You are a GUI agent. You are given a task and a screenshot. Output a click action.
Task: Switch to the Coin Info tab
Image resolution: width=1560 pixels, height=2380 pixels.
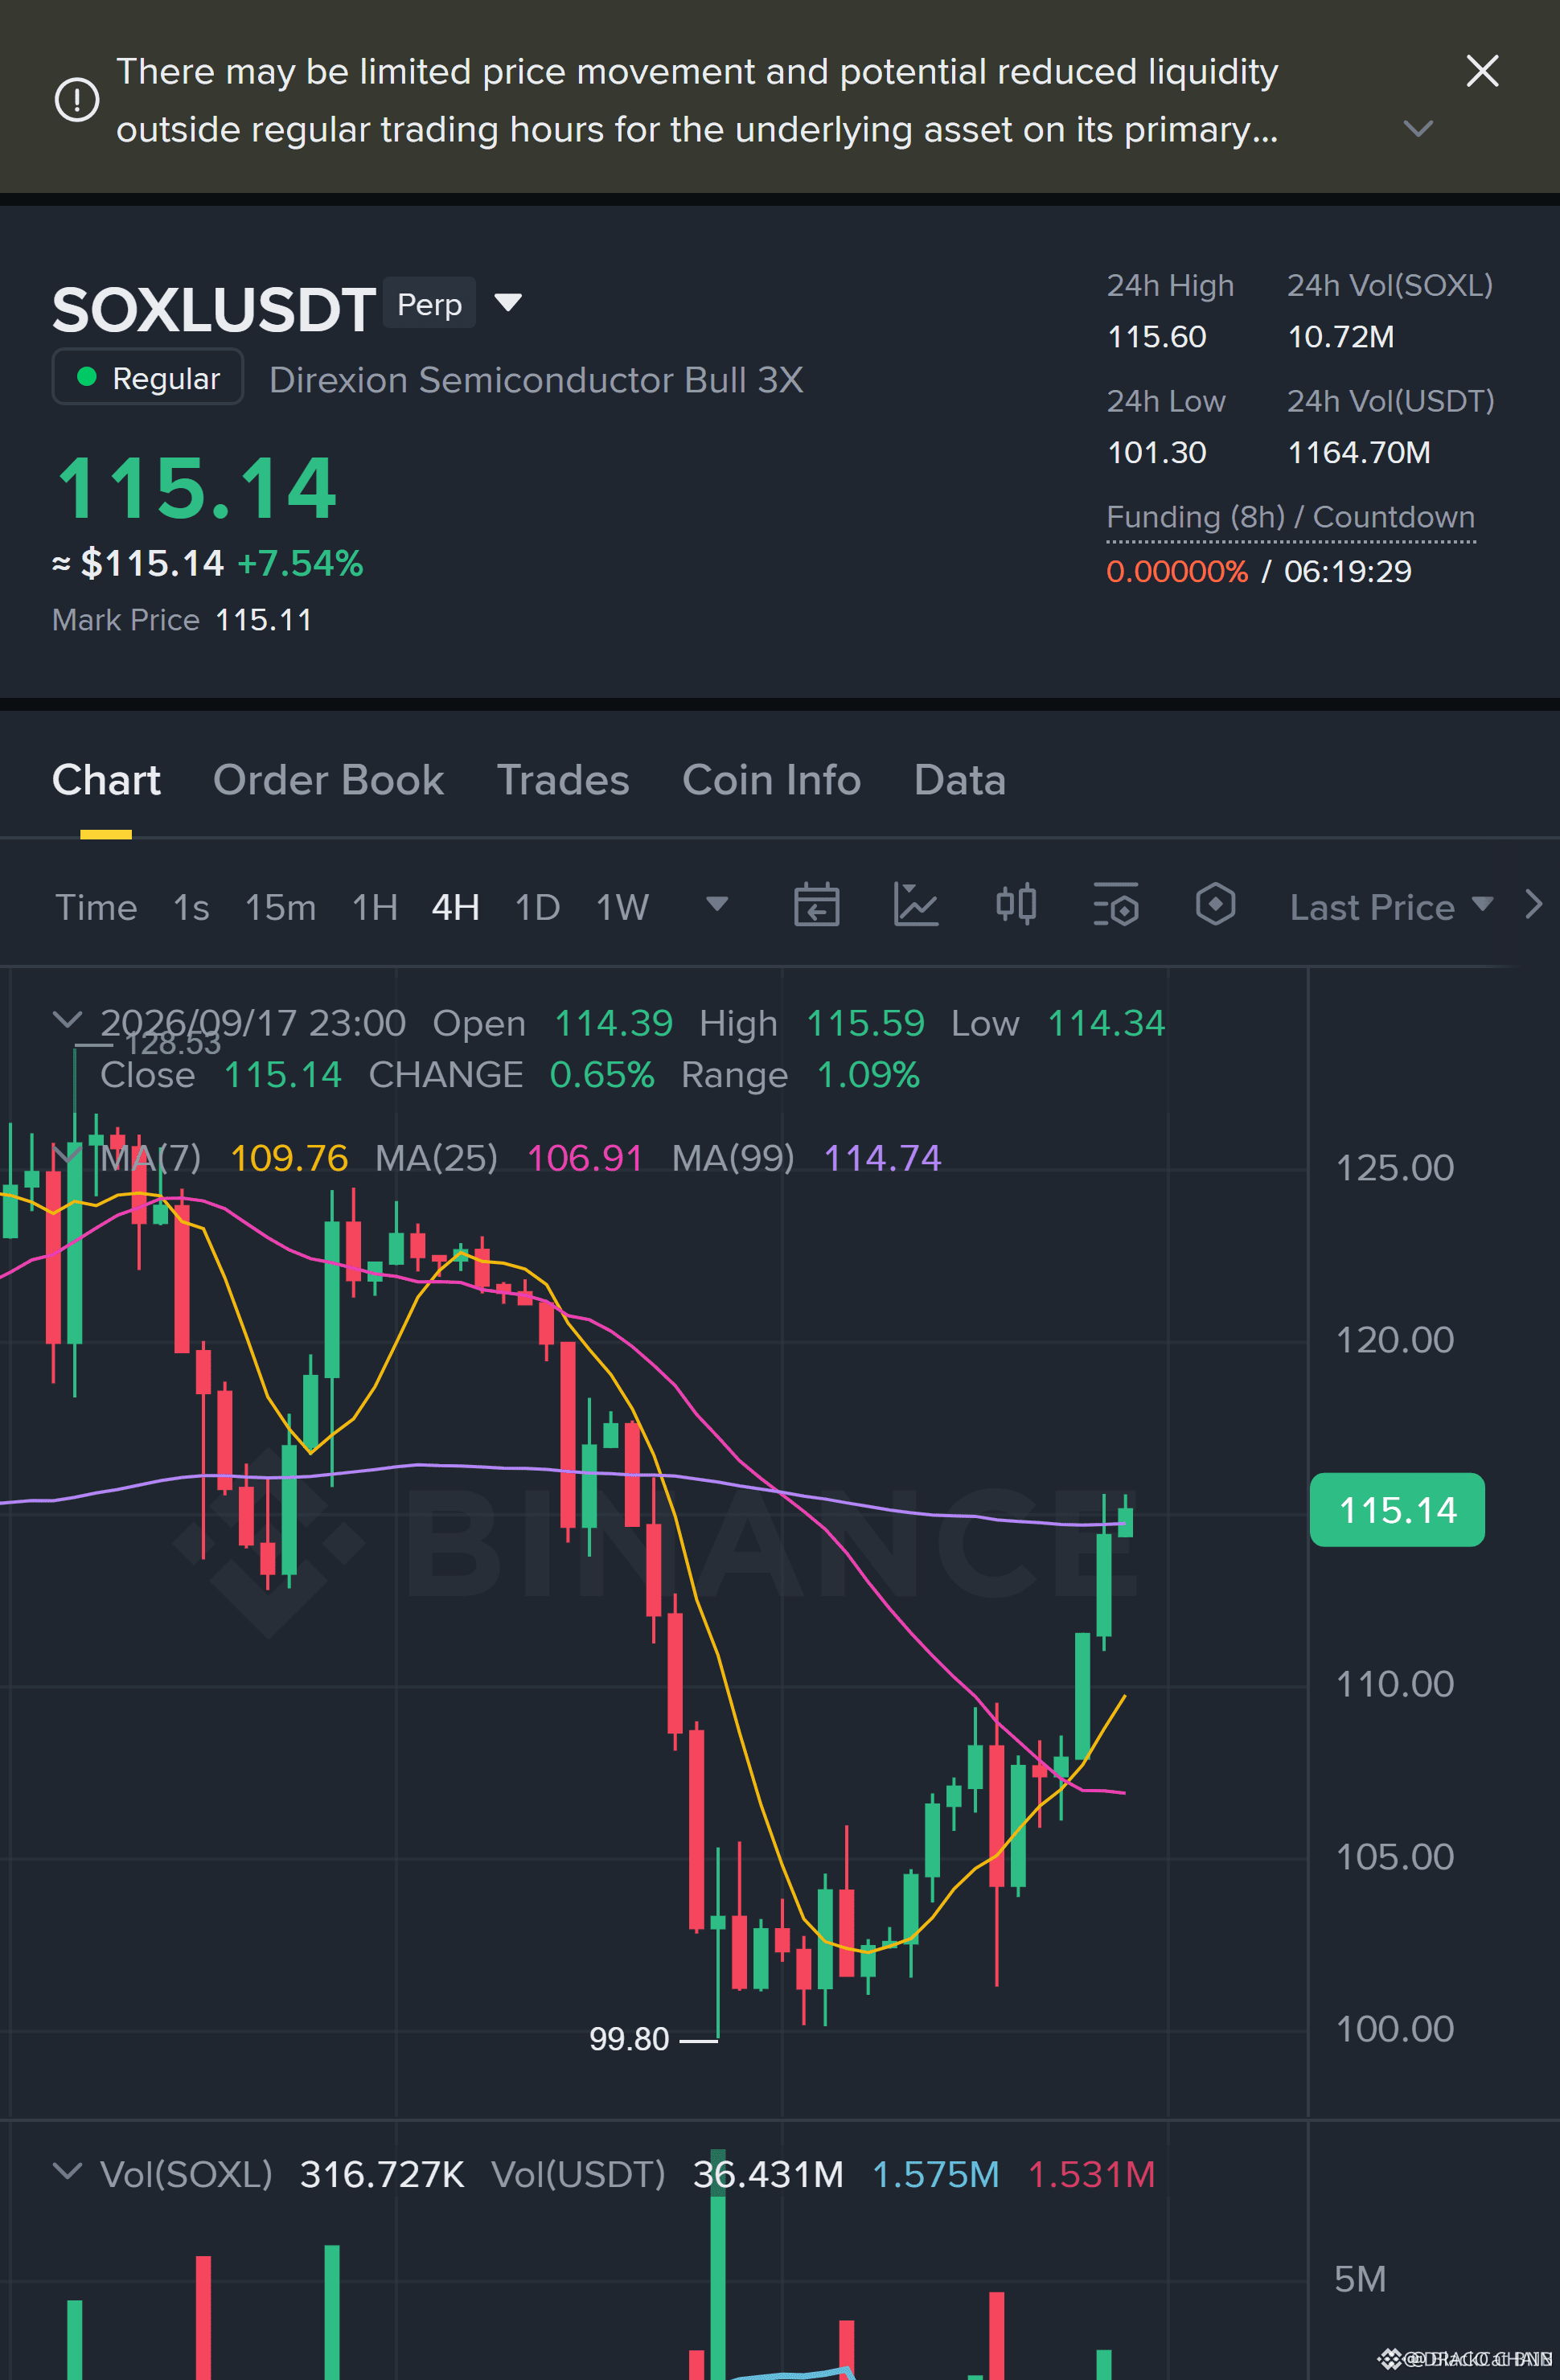pyautogui.click(x=771, y=780)
